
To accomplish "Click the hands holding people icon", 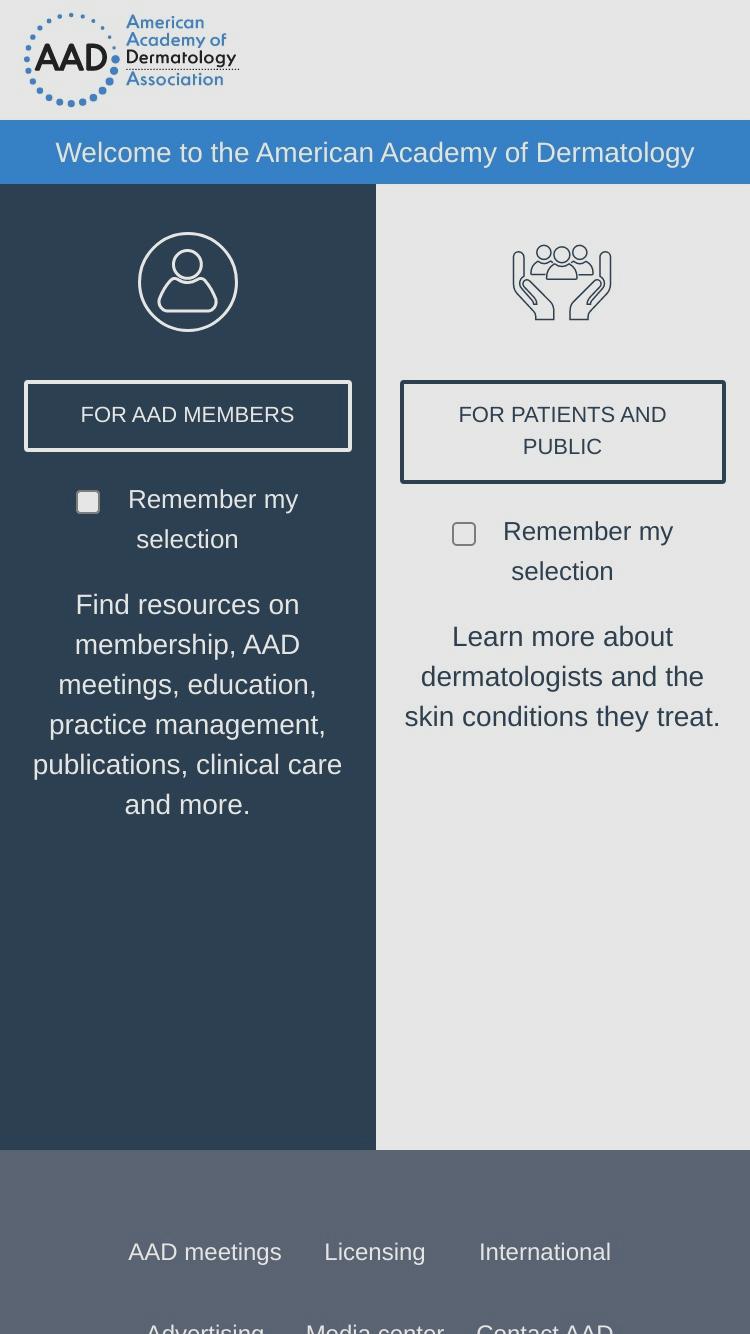I will coord(562,282).
